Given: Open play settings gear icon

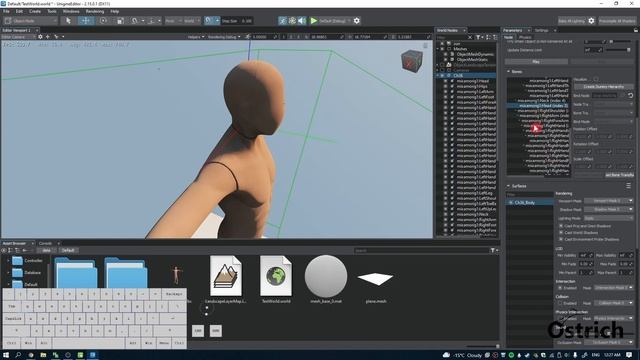Looking at the screenshot, I should pos(357,21).
